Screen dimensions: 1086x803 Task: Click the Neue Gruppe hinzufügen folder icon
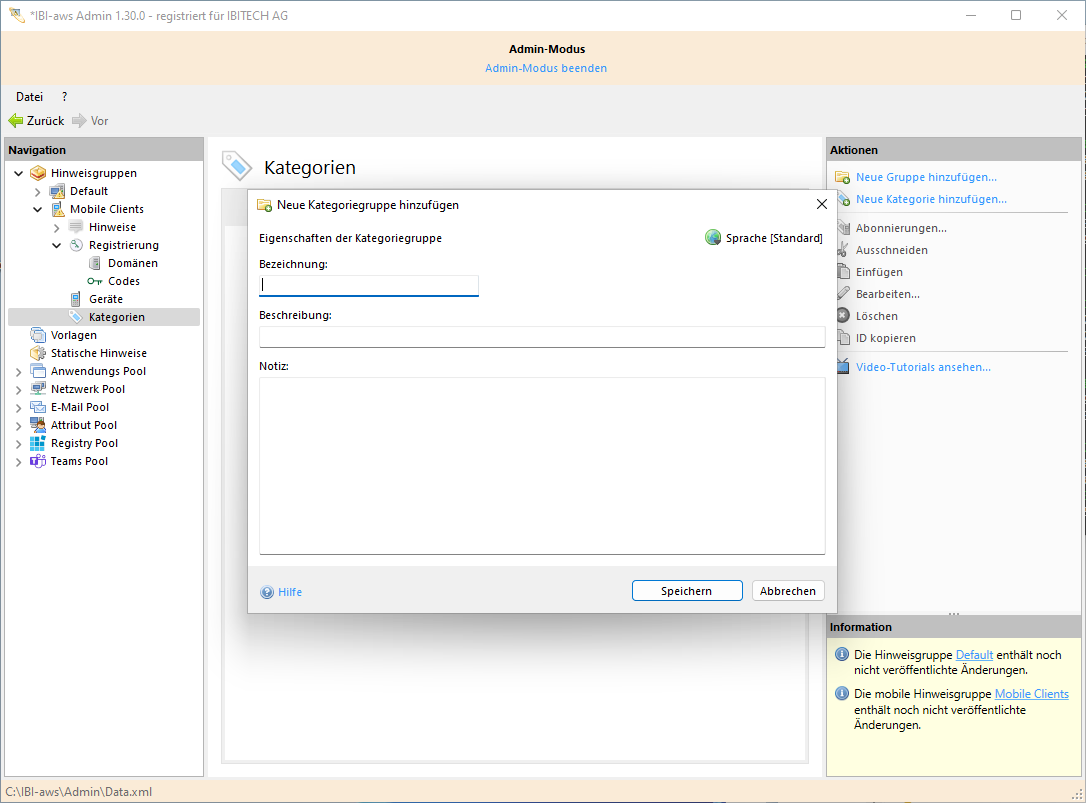[x=842, y=177]
